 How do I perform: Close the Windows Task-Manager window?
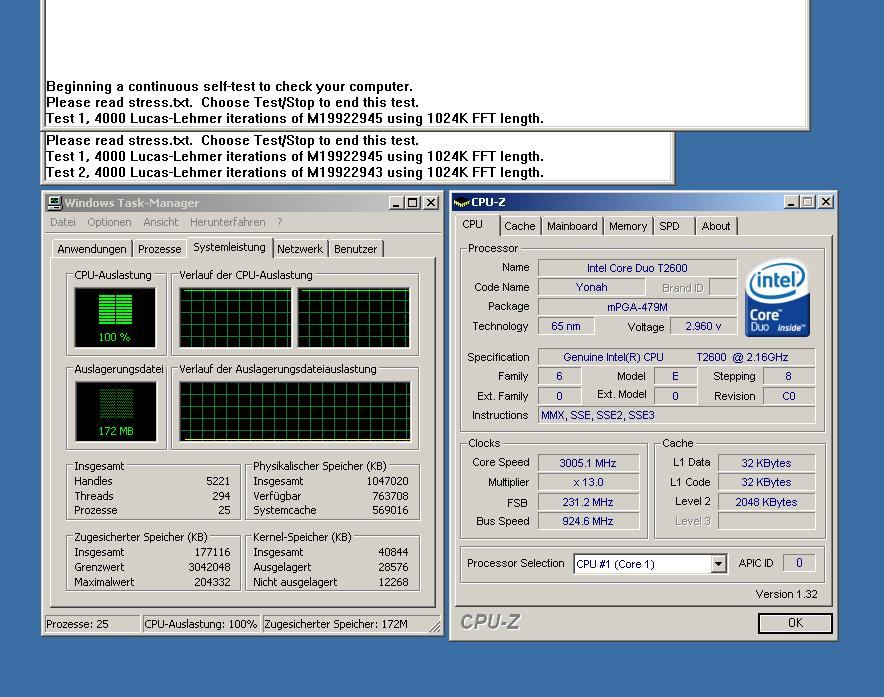(431, 203)
